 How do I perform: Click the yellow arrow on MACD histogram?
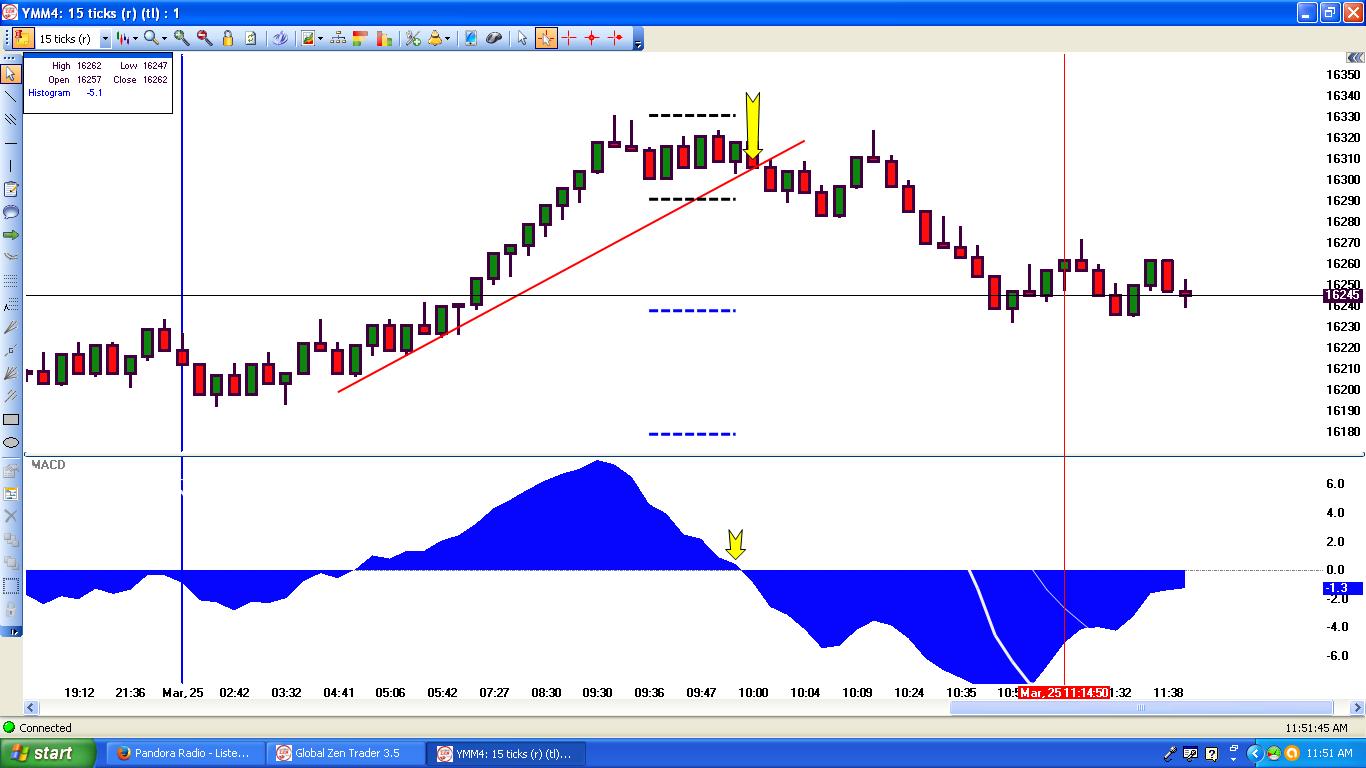point(736,545)
